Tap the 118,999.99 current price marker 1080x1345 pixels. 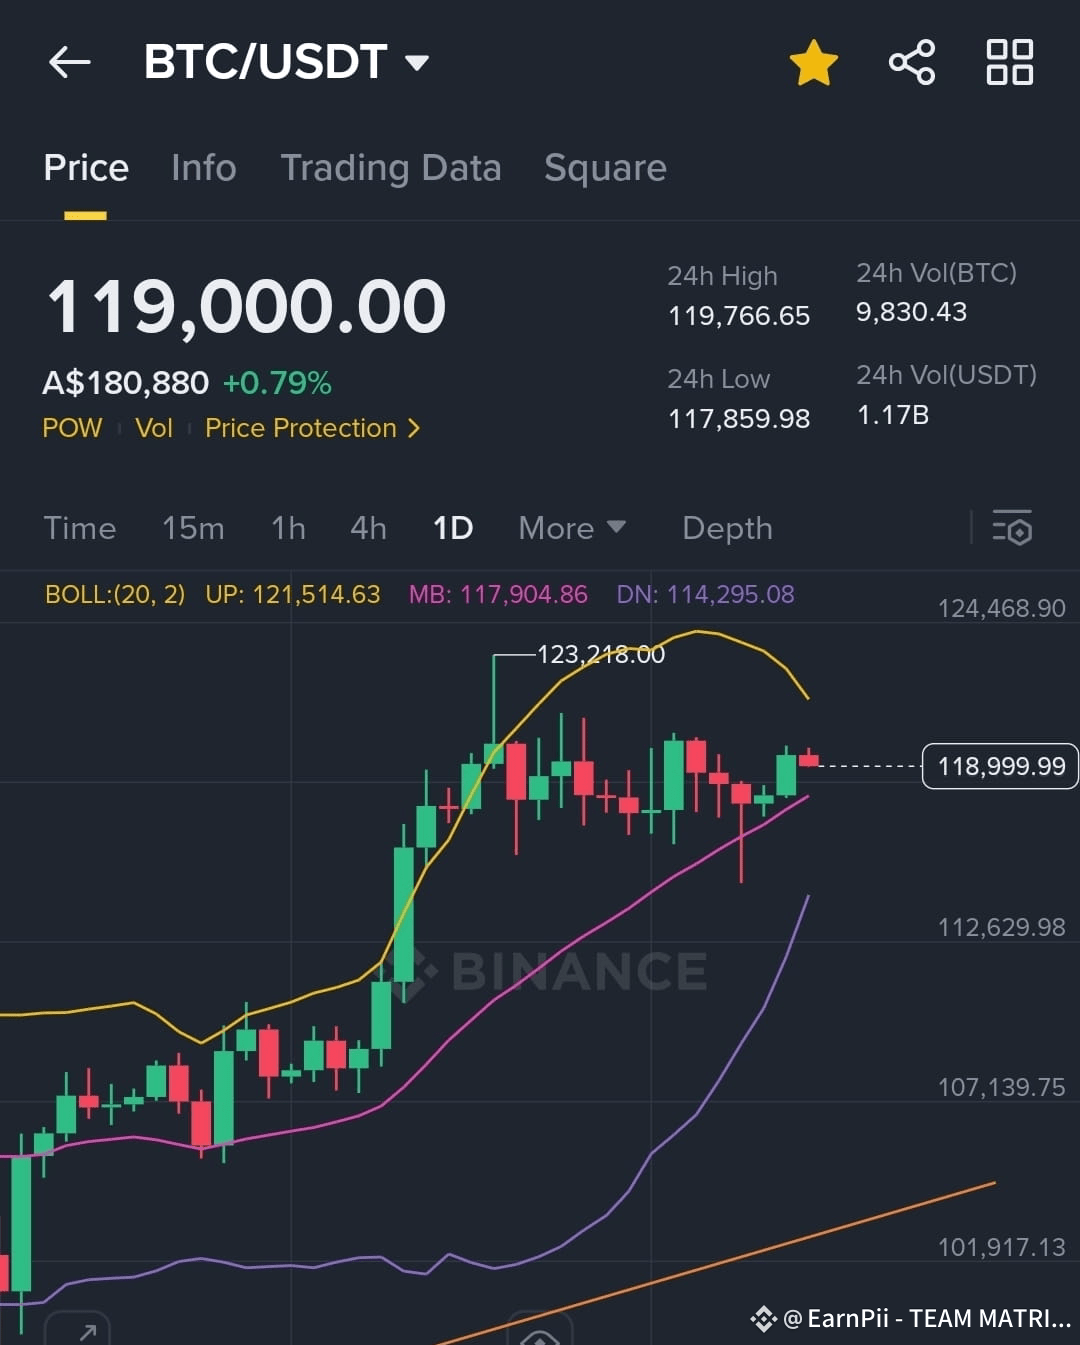(1000, 766)
